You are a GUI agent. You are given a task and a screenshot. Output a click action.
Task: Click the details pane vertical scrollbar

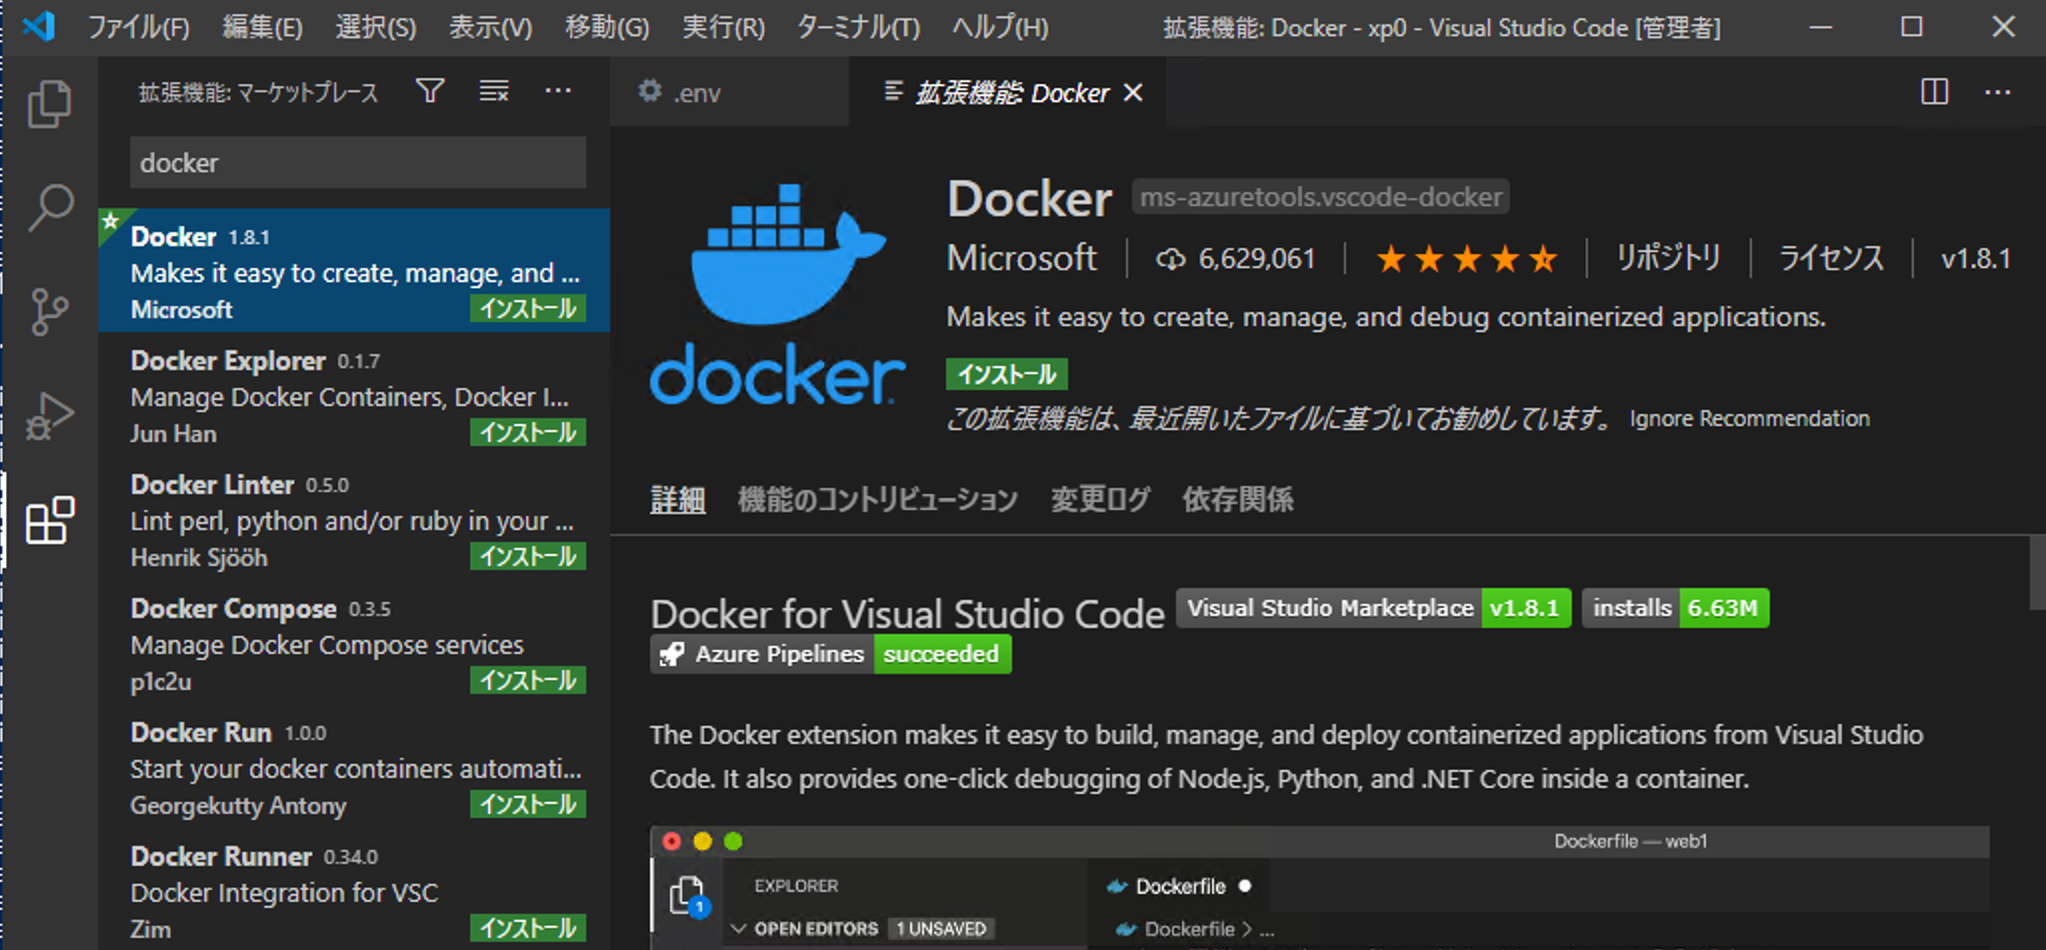[x=2037, y=573]
